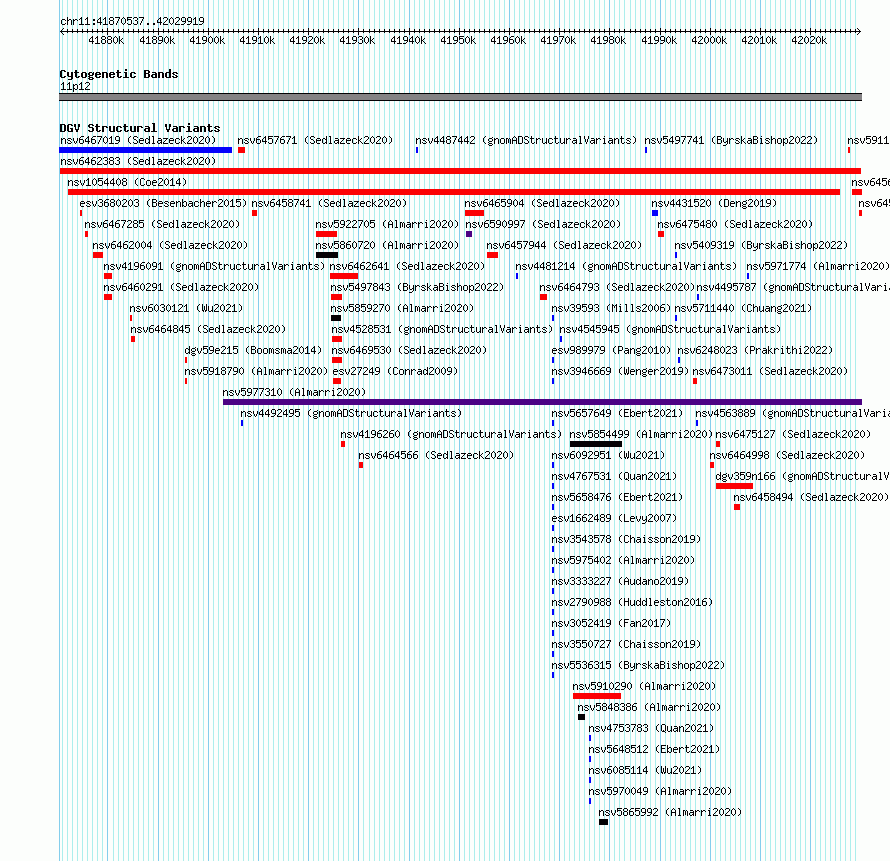This screenshot has height=861, width=890.
Task: Click the red nsv5922705 variant bar
Action: 326,234
